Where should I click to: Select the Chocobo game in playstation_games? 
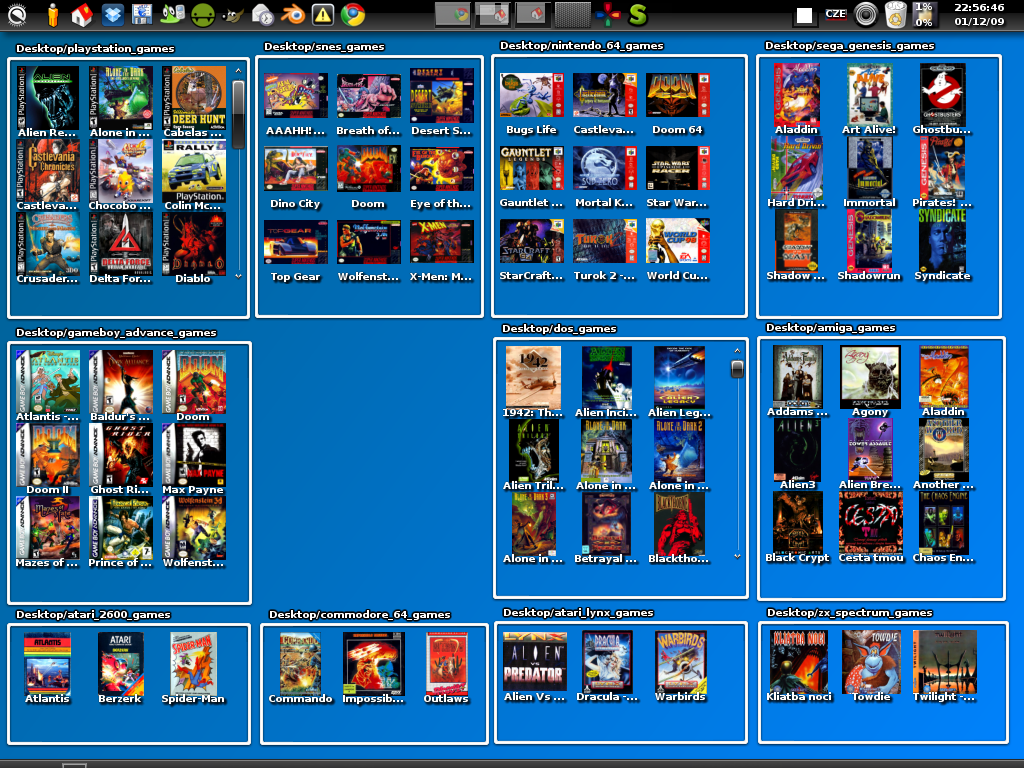pyautogui.click(x=120, y=175)
